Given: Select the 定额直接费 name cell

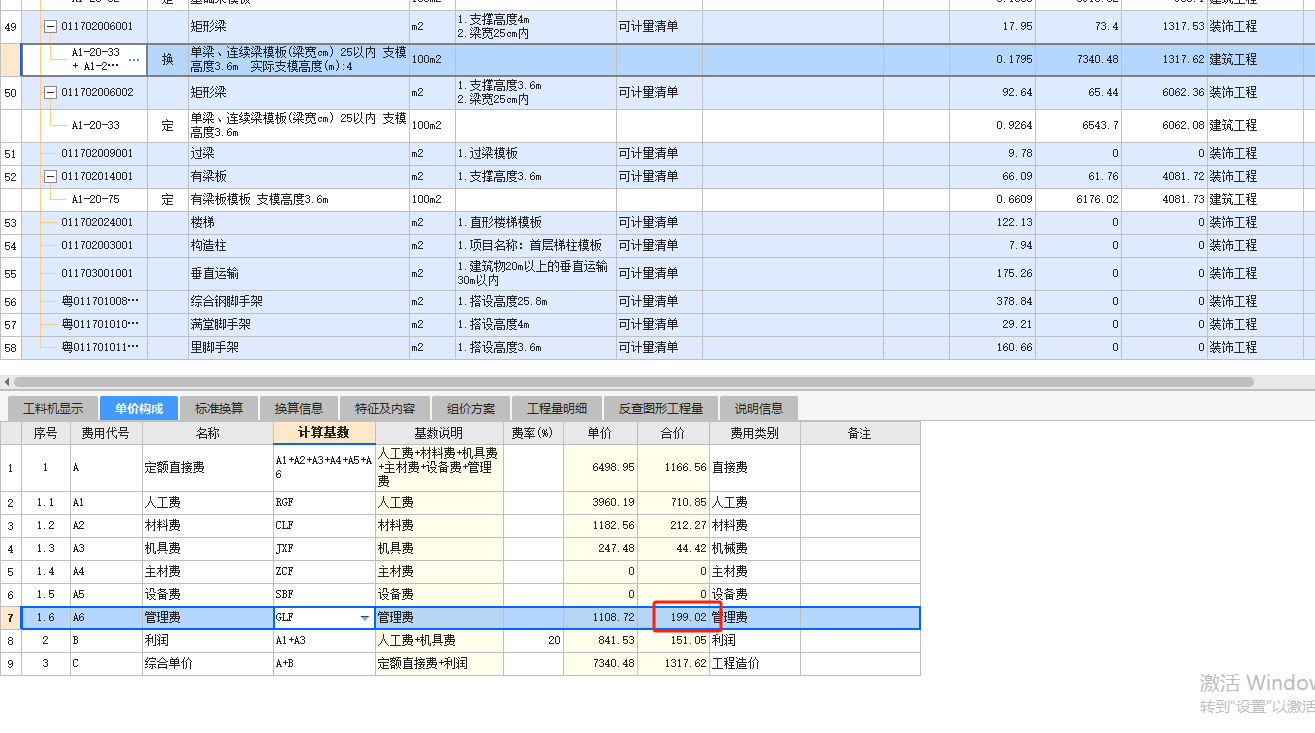Looking at the screenshot, I should click(x=208, y=468).
